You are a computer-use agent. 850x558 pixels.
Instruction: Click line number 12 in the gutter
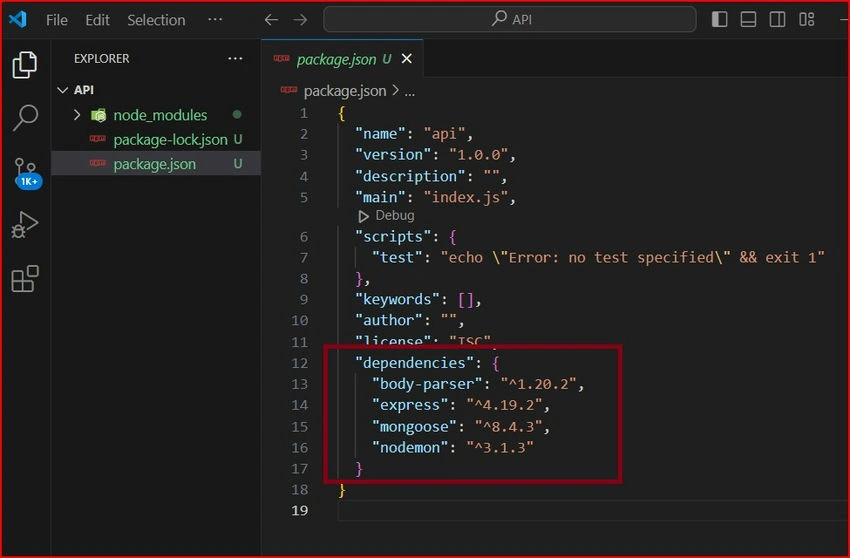click(300, 363)
